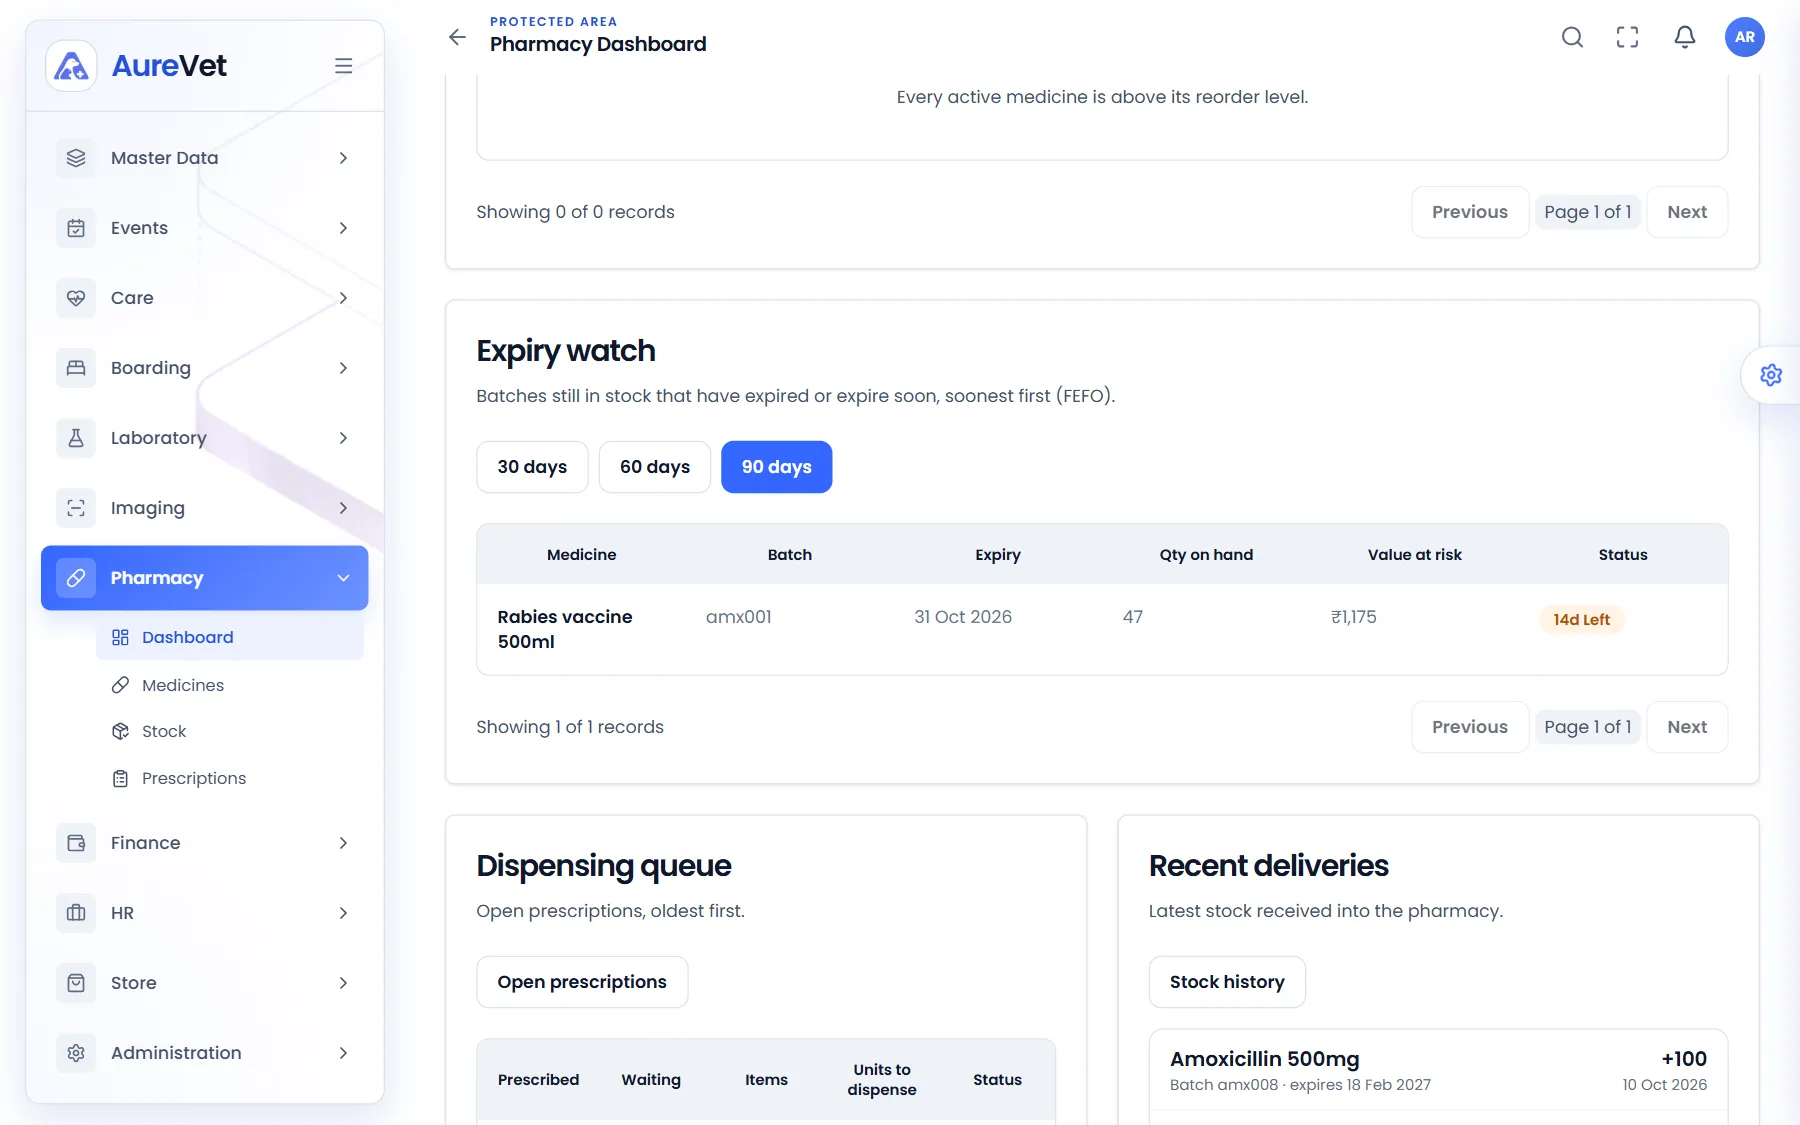Collapse sidebar with the hamburger menu icon
Image resolution: width=1800 pixels, height=1125 pixels.
[x=343, y=66]
